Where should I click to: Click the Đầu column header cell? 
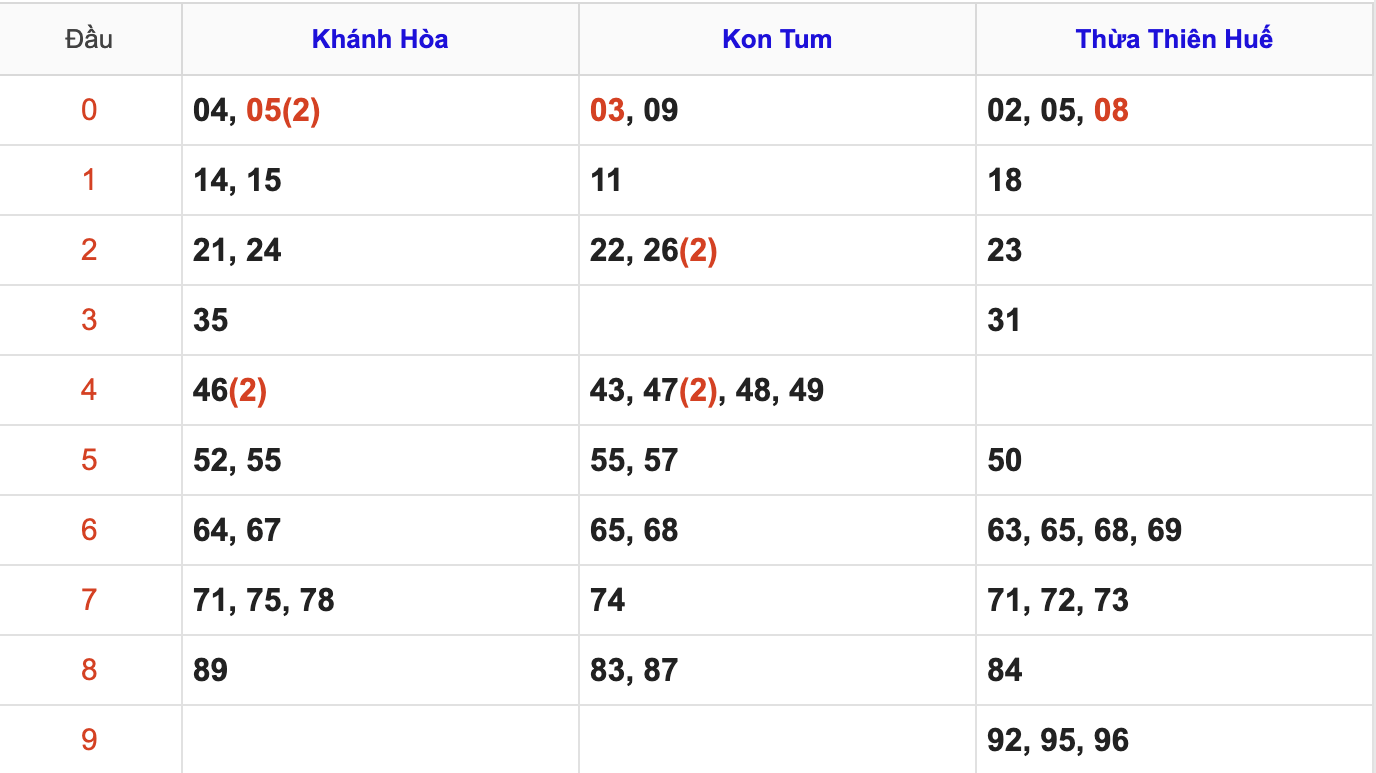pos(89,39)
